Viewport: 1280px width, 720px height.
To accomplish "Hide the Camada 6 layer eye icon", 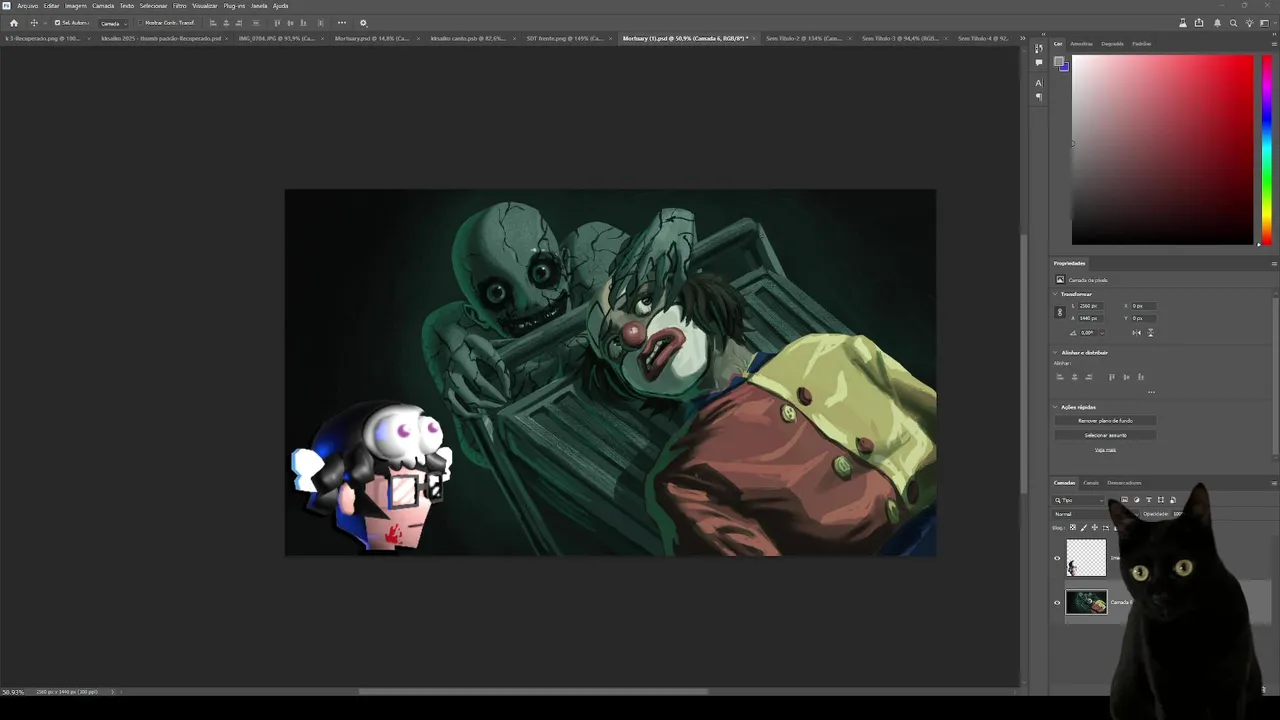I will click(x=1057, y=602).
